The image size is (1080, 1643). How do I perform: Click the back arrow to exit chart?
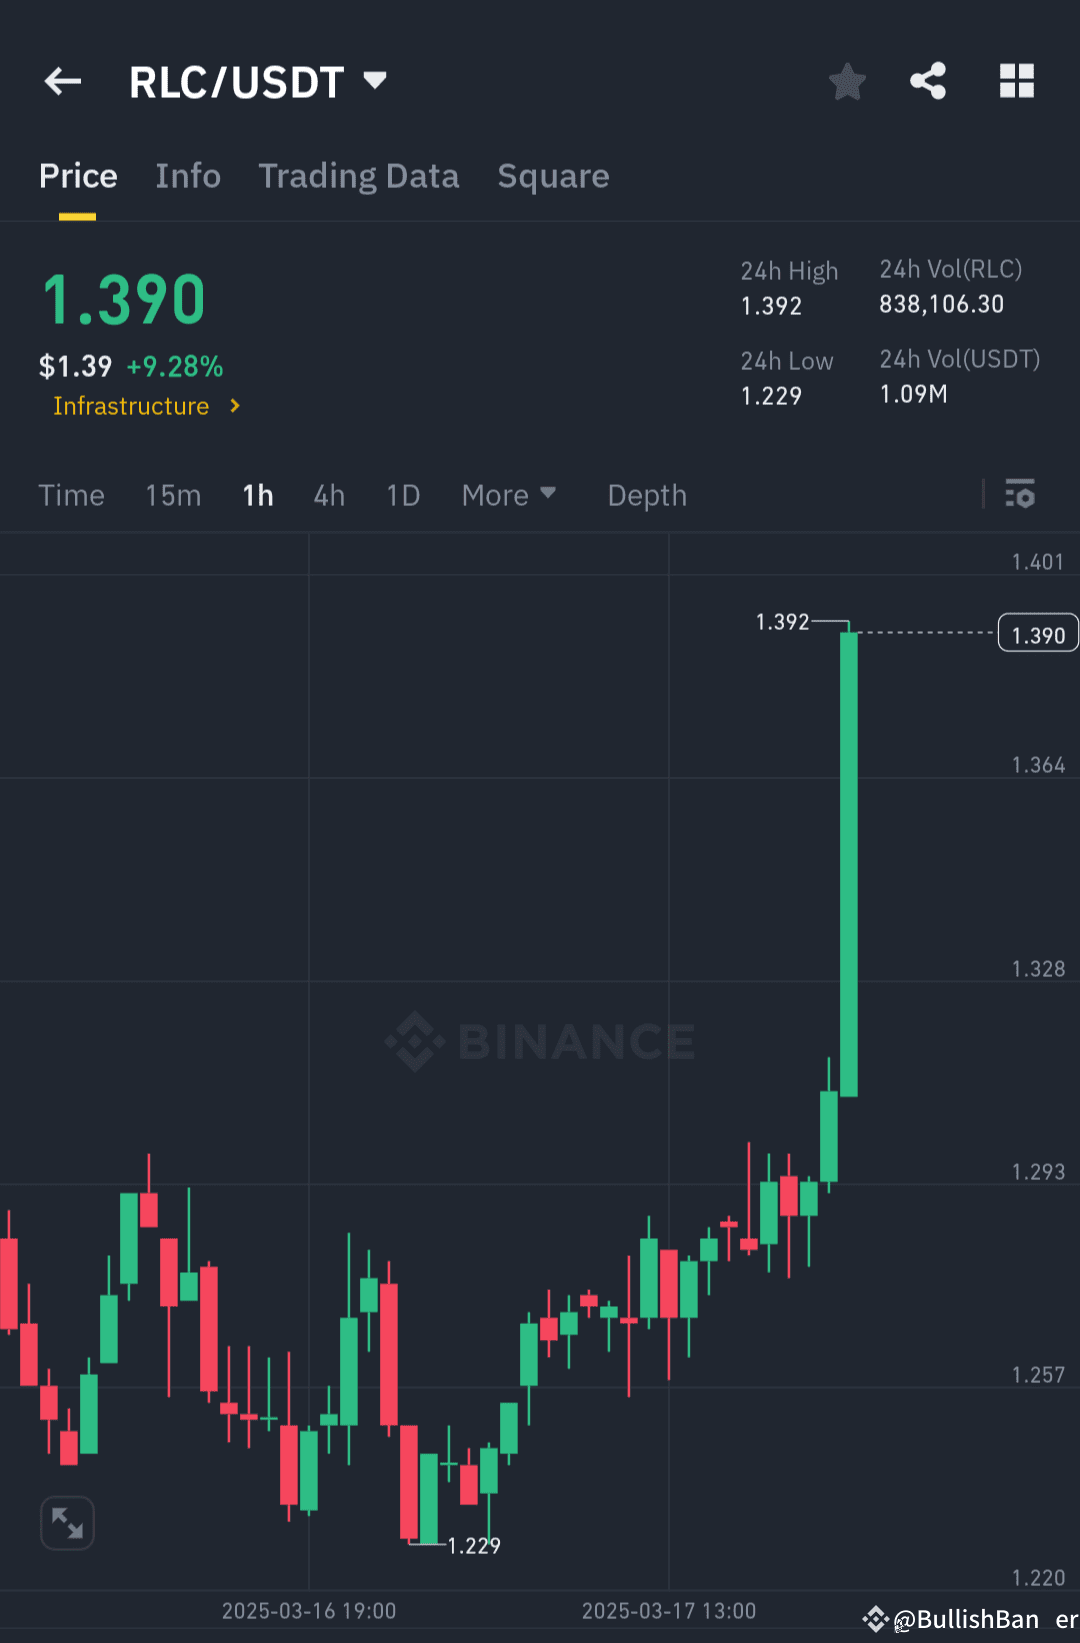point(62,81)
